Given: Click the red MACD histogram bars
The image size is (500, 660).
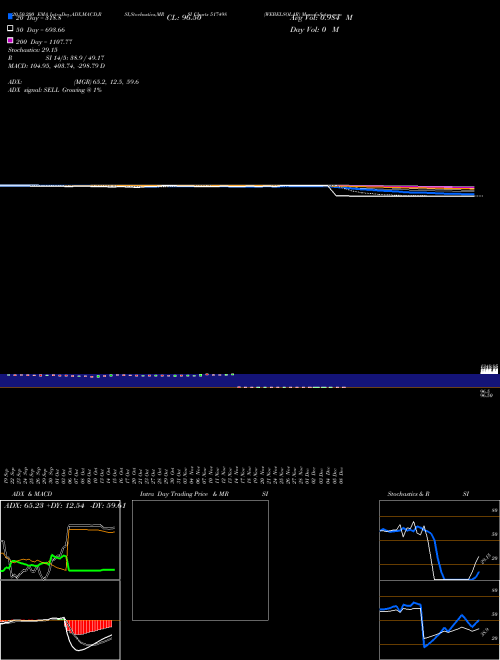Looking at the screenshot, I should pos(89,627).
